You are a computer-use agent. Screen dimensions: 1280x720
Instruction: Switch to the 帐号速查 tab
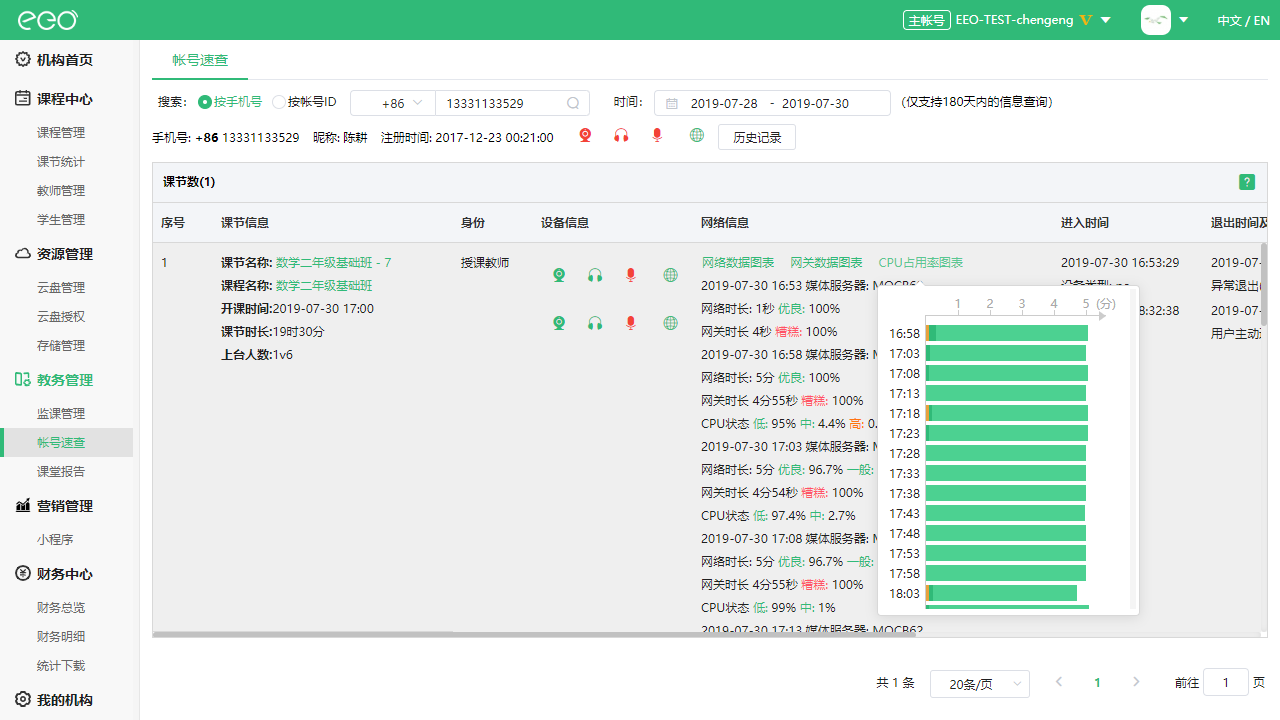200,60
